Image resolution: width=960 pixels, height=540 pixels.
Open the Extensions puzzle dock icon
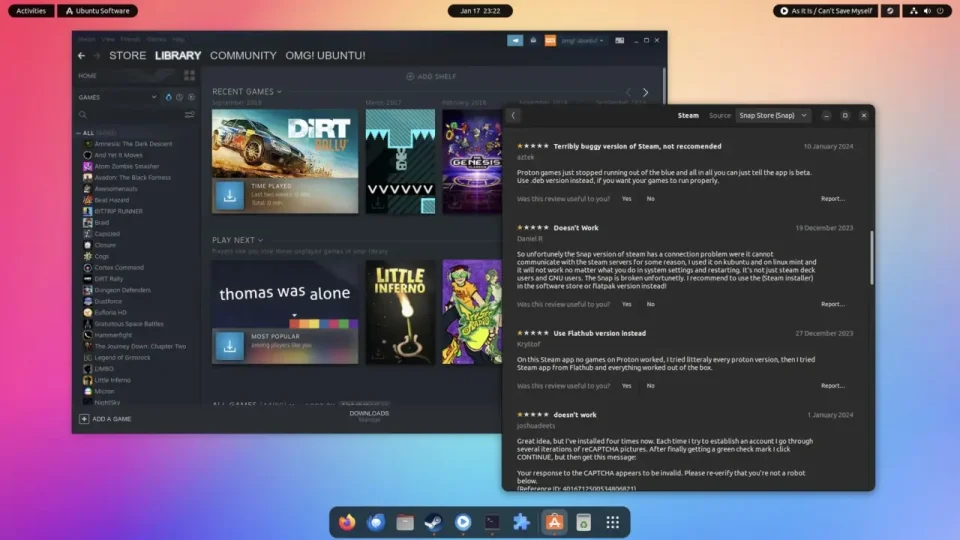tap(521, 522)
